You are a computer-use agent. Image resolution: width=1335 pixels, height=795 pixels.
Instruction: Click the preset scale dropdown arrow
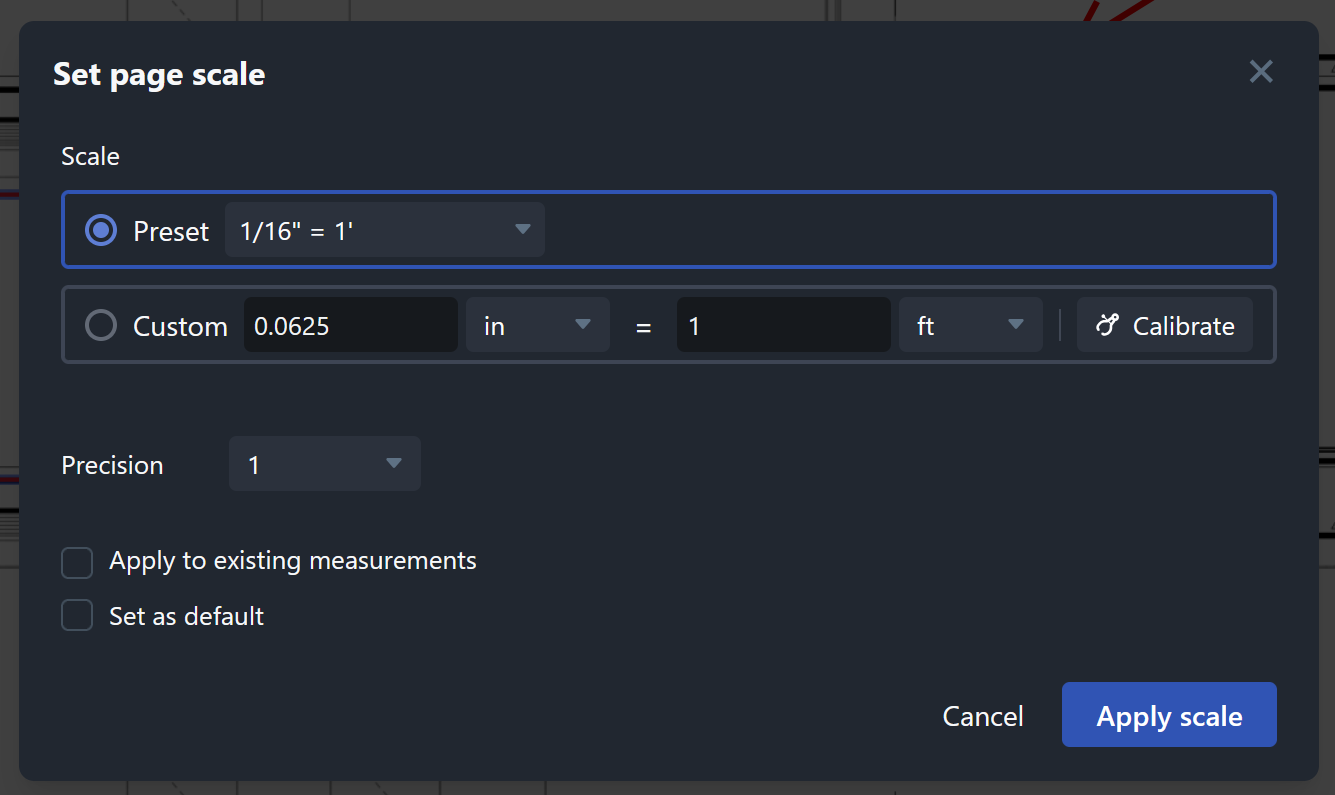pyautogui.click(x=522, y=230)
